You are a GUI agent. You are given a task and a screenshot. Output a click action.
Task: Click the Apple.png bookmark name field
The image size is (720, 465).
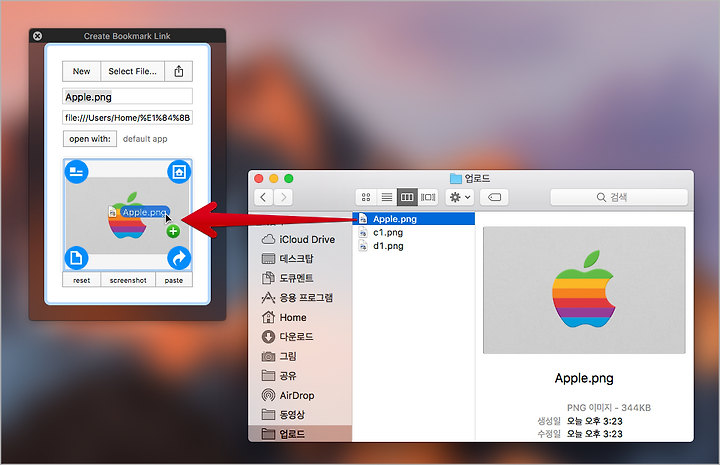(x=127, y=97)
